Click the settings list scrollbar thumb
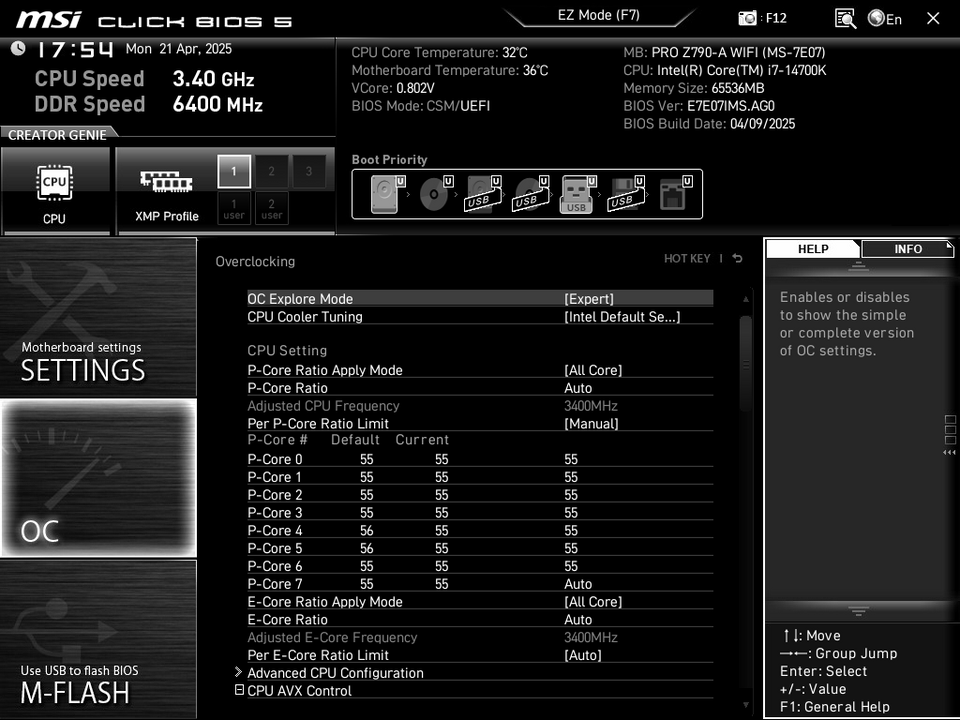Image resolution: width=960 pixels, height=720 pixels. click(x=745, y=364)
